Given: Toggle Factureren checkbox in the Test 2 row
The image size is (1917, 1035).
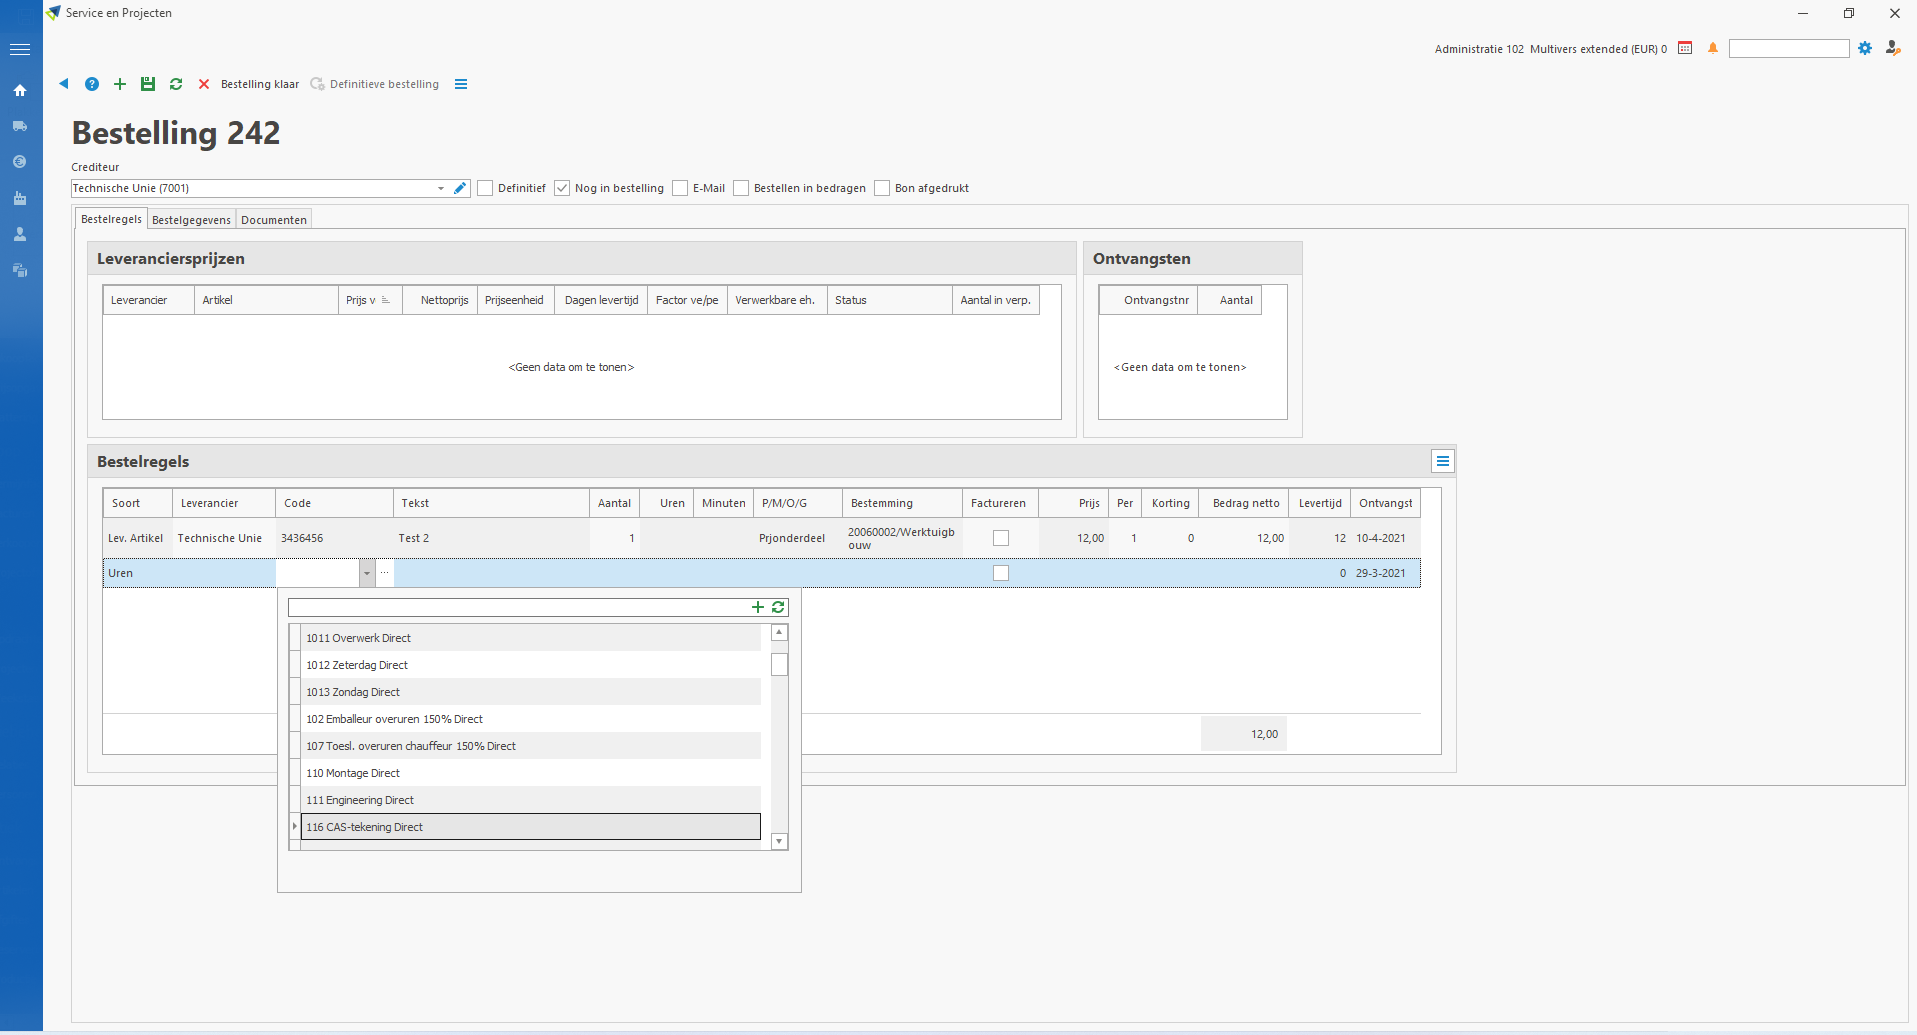Looking at the screenshot, I should [1001, 538].
